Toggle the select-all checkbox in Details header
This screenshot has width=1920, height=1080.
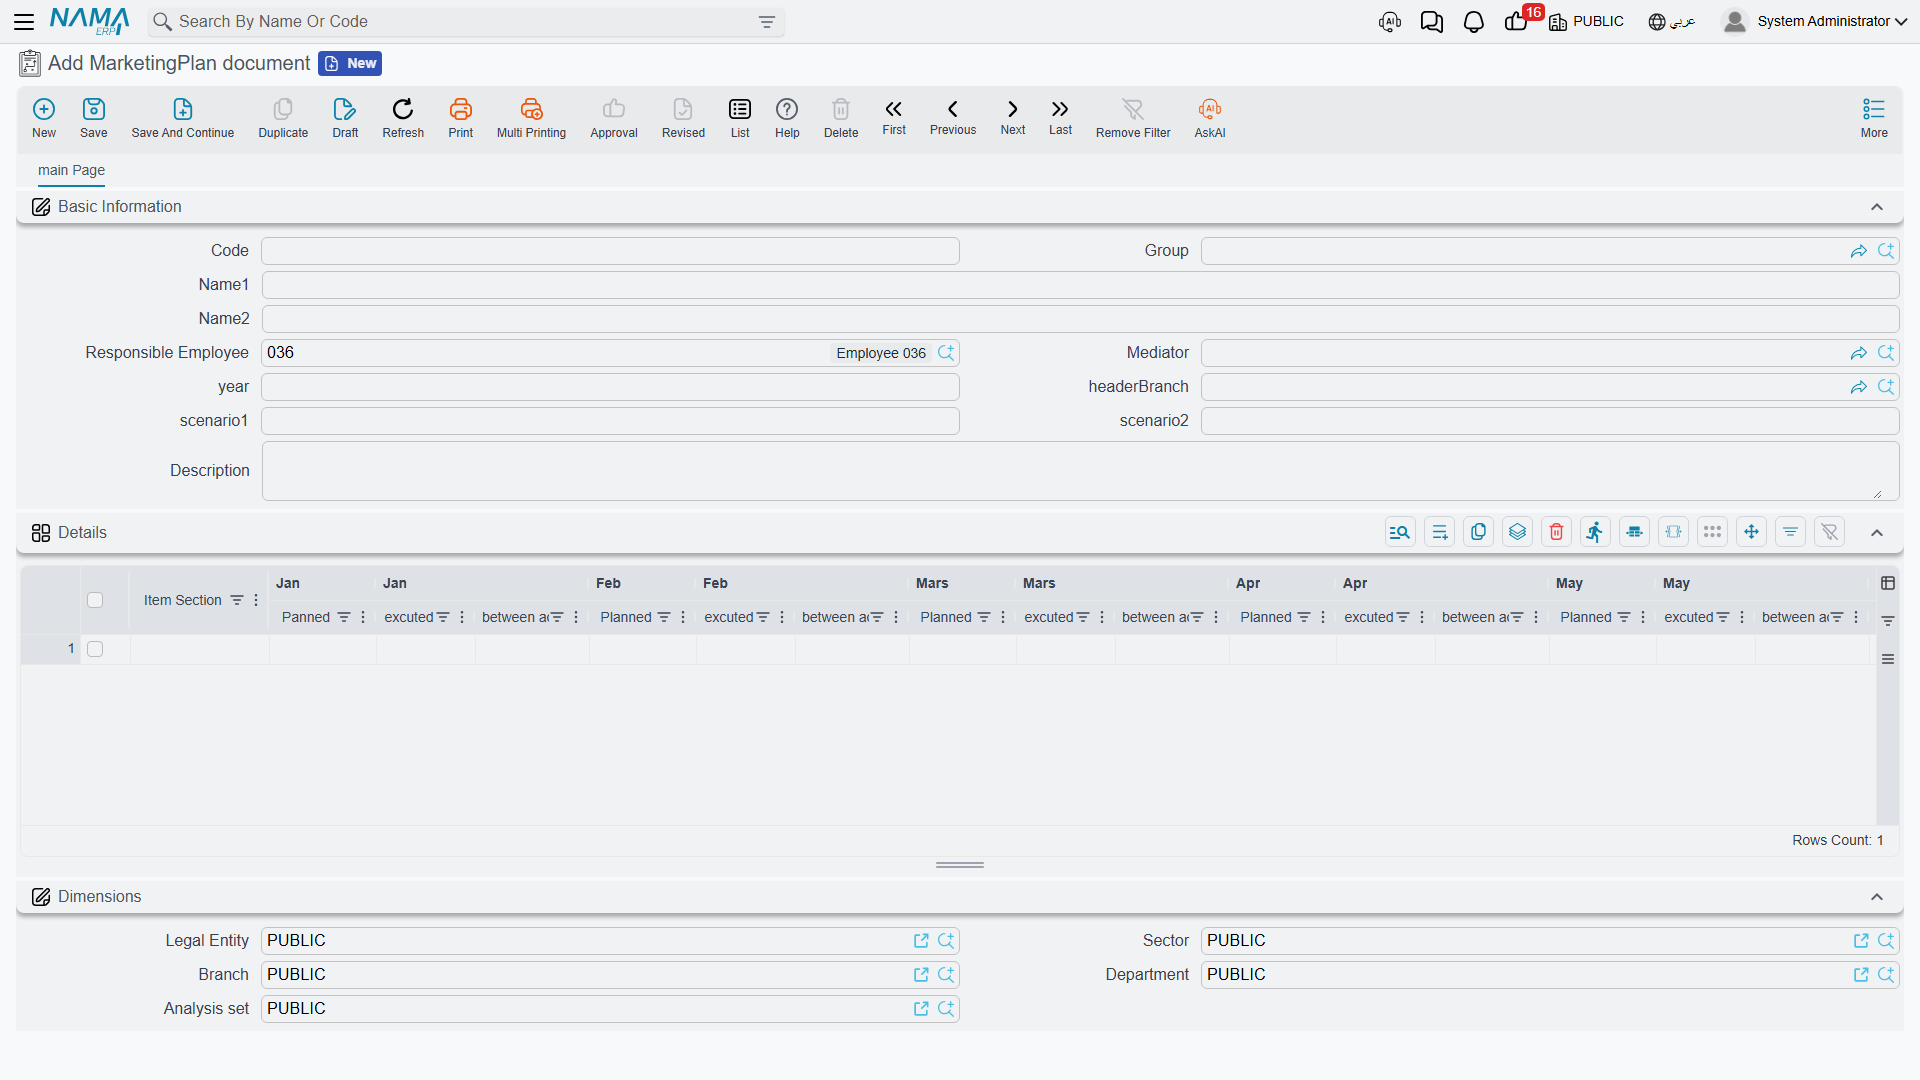95,600
